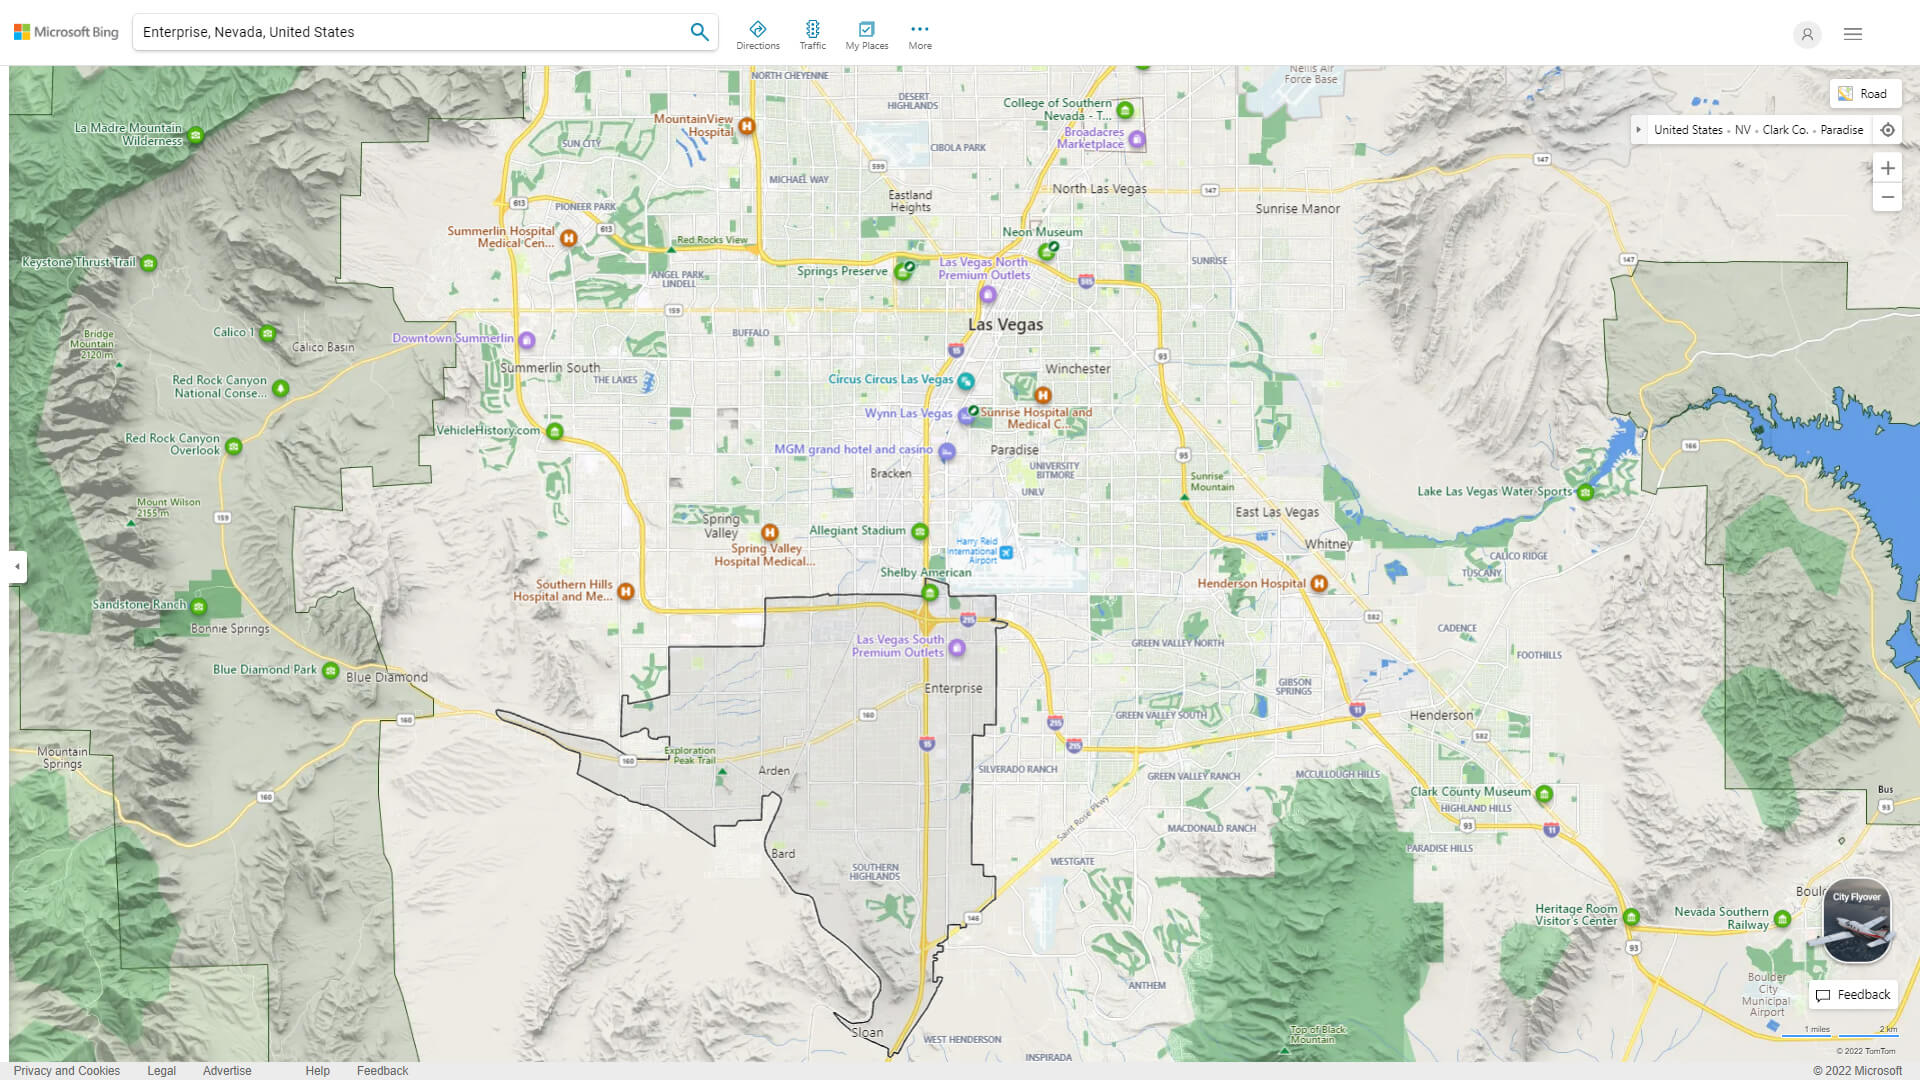Open the user profile icon

click(x=1807, y=35)
